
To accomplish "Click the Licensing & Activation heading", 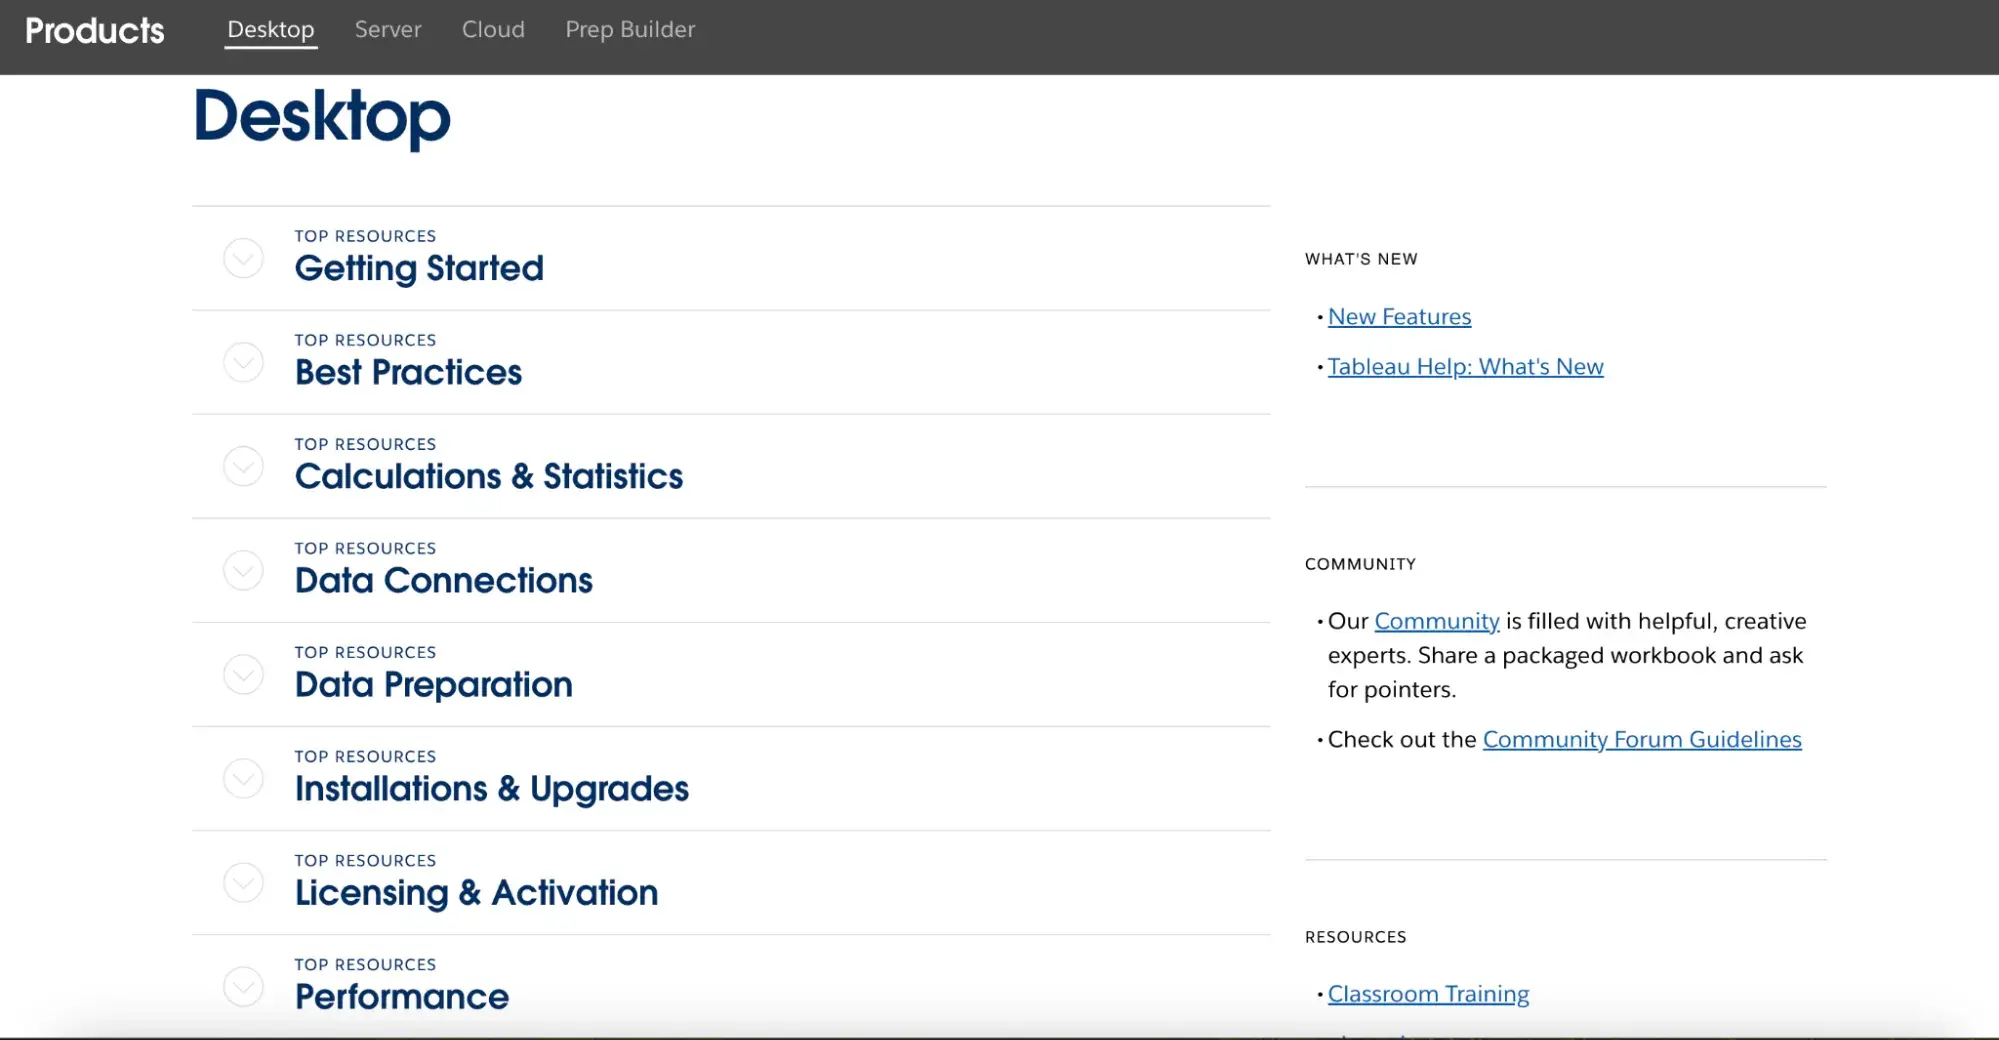I will pos(477,893).
